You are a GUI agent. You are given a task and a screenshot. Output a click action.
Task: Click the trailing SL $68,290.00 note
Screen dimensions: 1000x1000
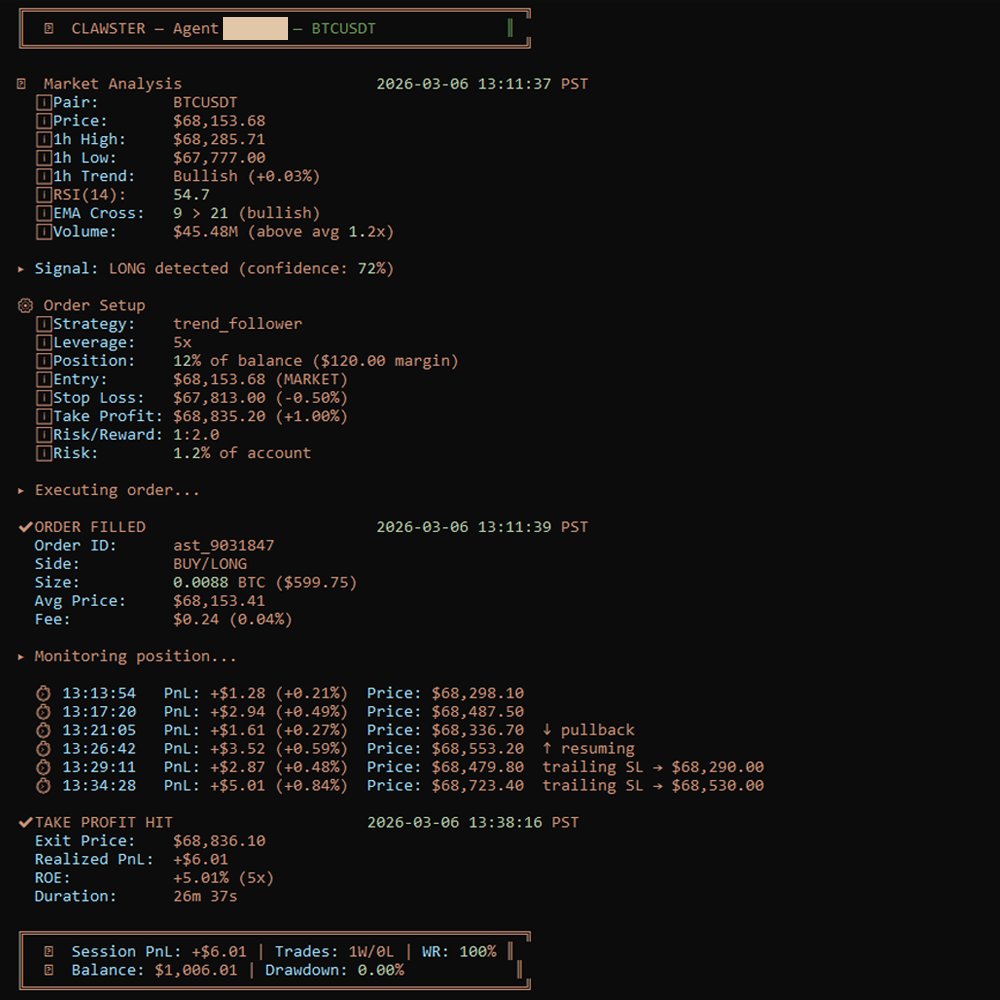tap(653, 767)
